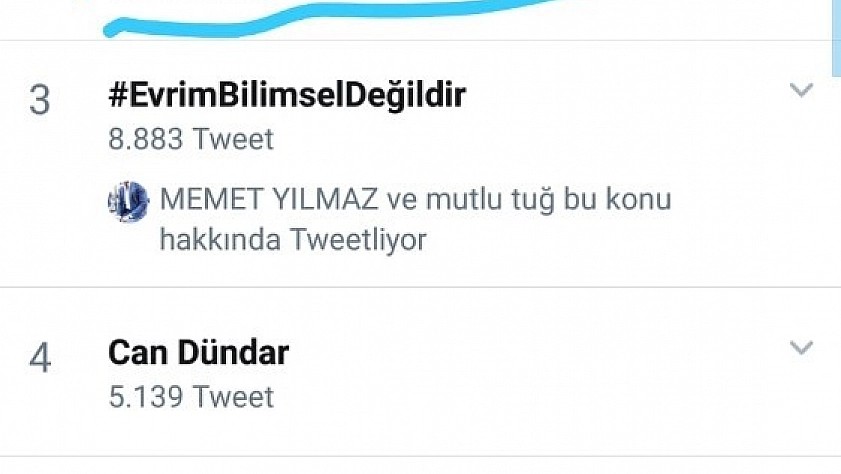The height and width of the screenshot is (474, 841).
Task: Click the blue scrollbar at the right edge
Action: point(836,38)
